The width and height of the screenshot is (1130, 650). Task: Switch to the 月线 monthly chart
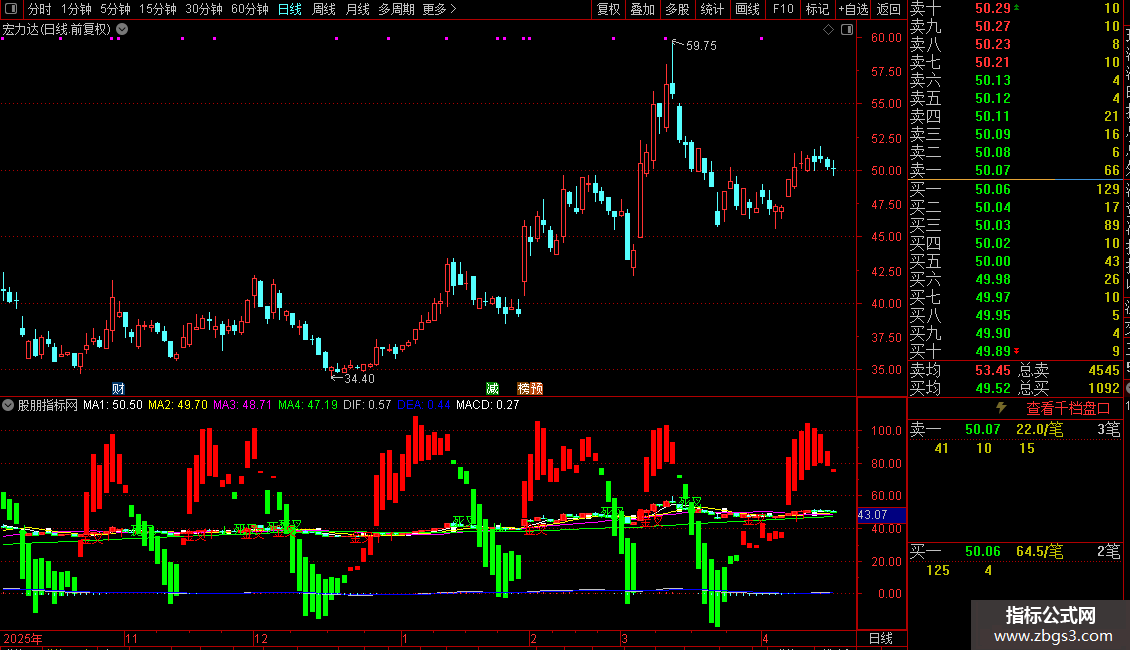pyautogui.click(x=357, y=9)
